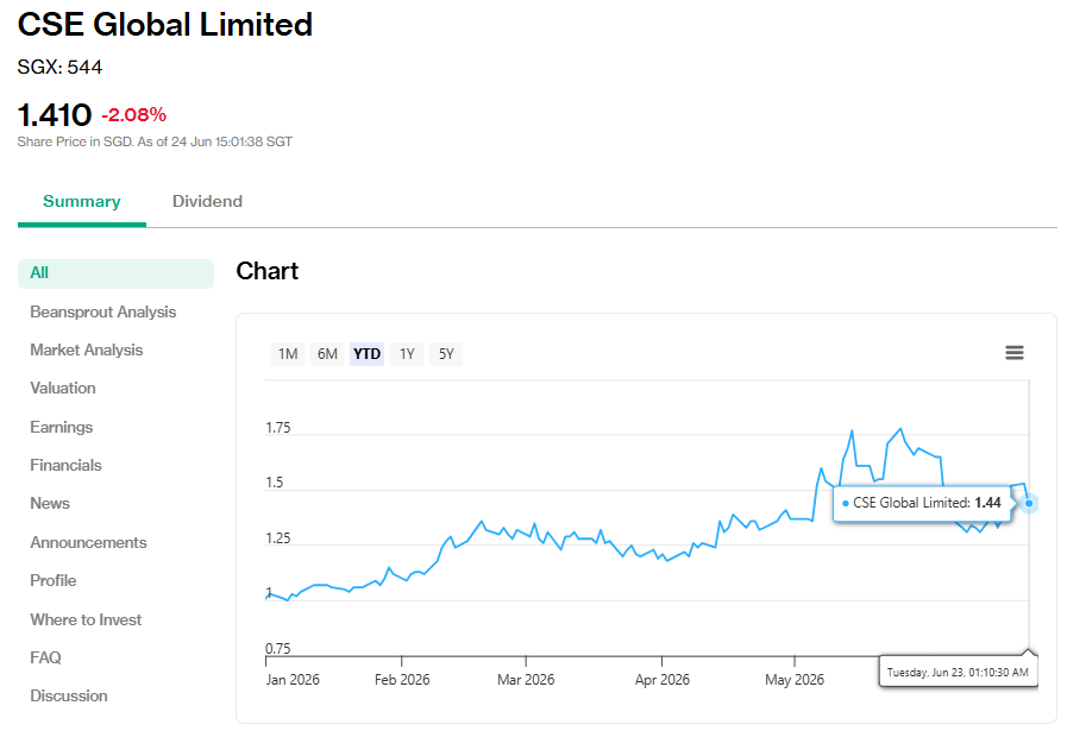Click the highlighted chart data point marker

(1029, 504)
